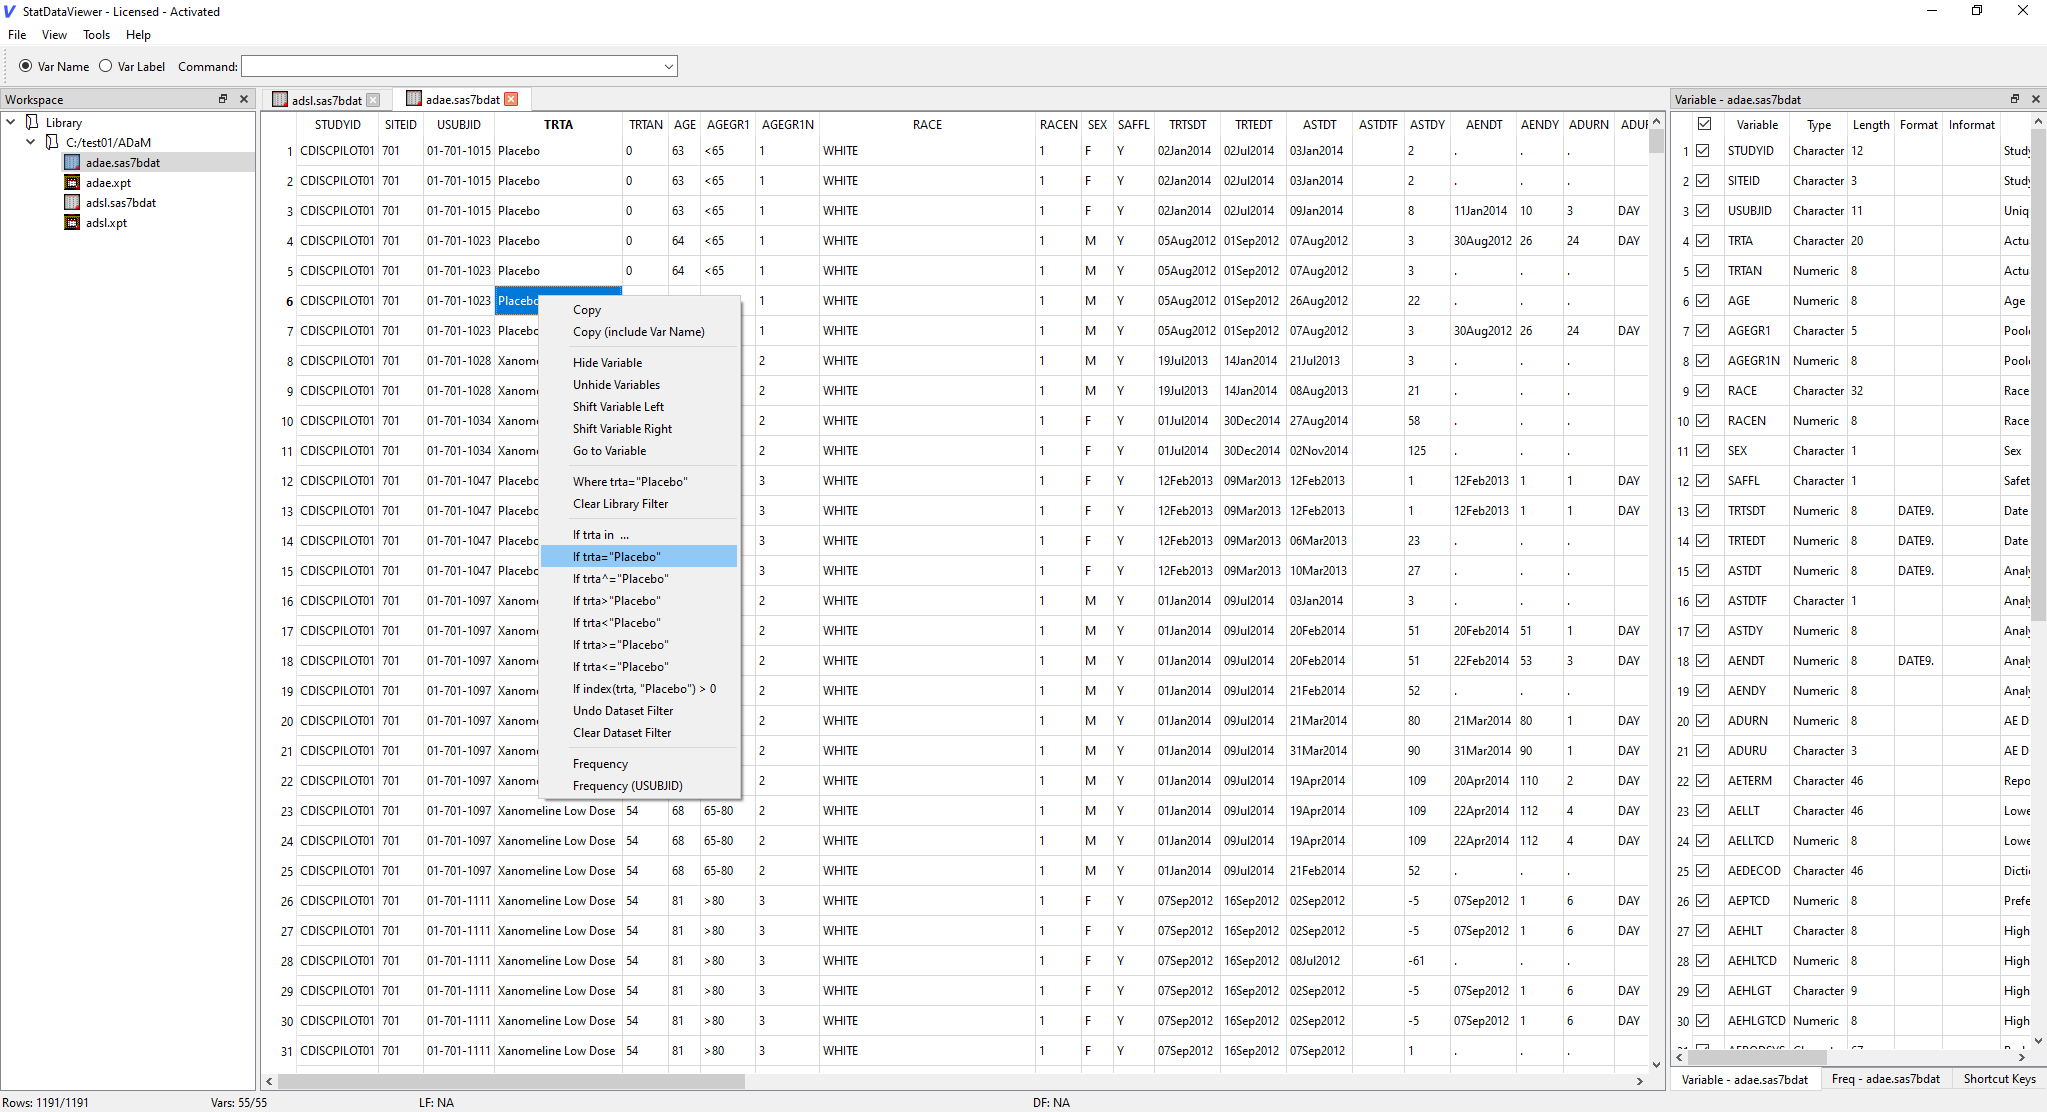Click the USUBJID column header
The height and width of the screenshot is (1112, 2047).
(x=459, y=125)
